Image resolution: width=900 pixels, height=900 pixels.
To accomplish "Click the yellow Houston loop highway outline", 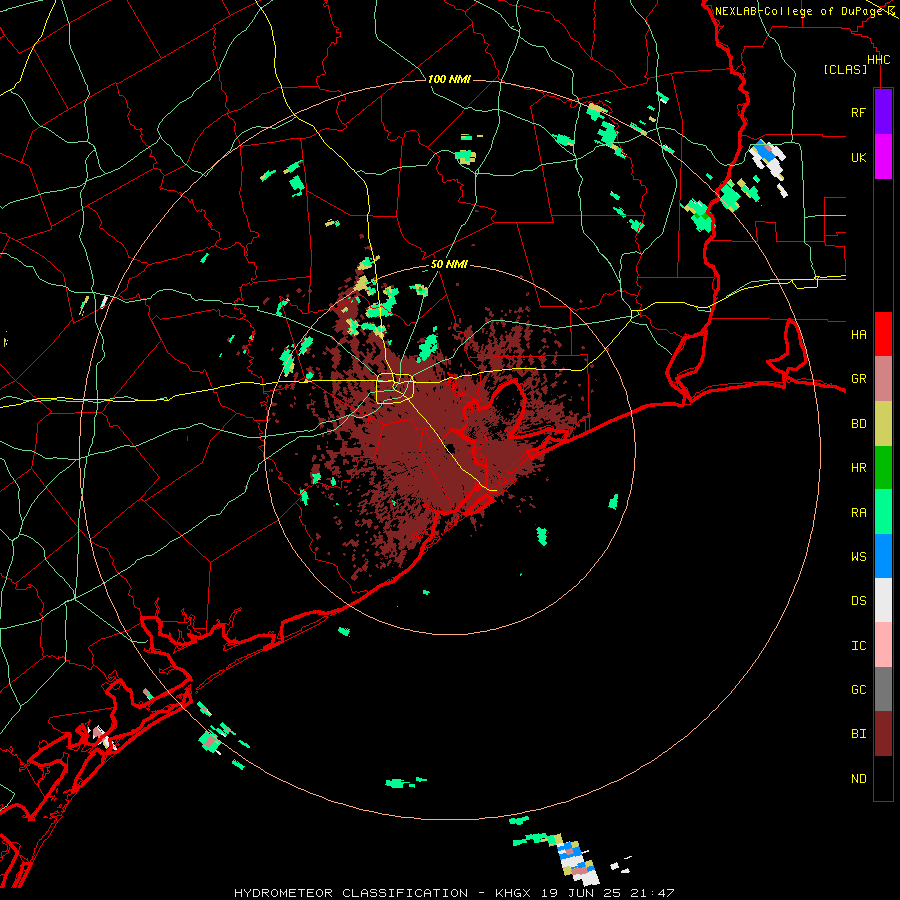I will click(395, 388).
